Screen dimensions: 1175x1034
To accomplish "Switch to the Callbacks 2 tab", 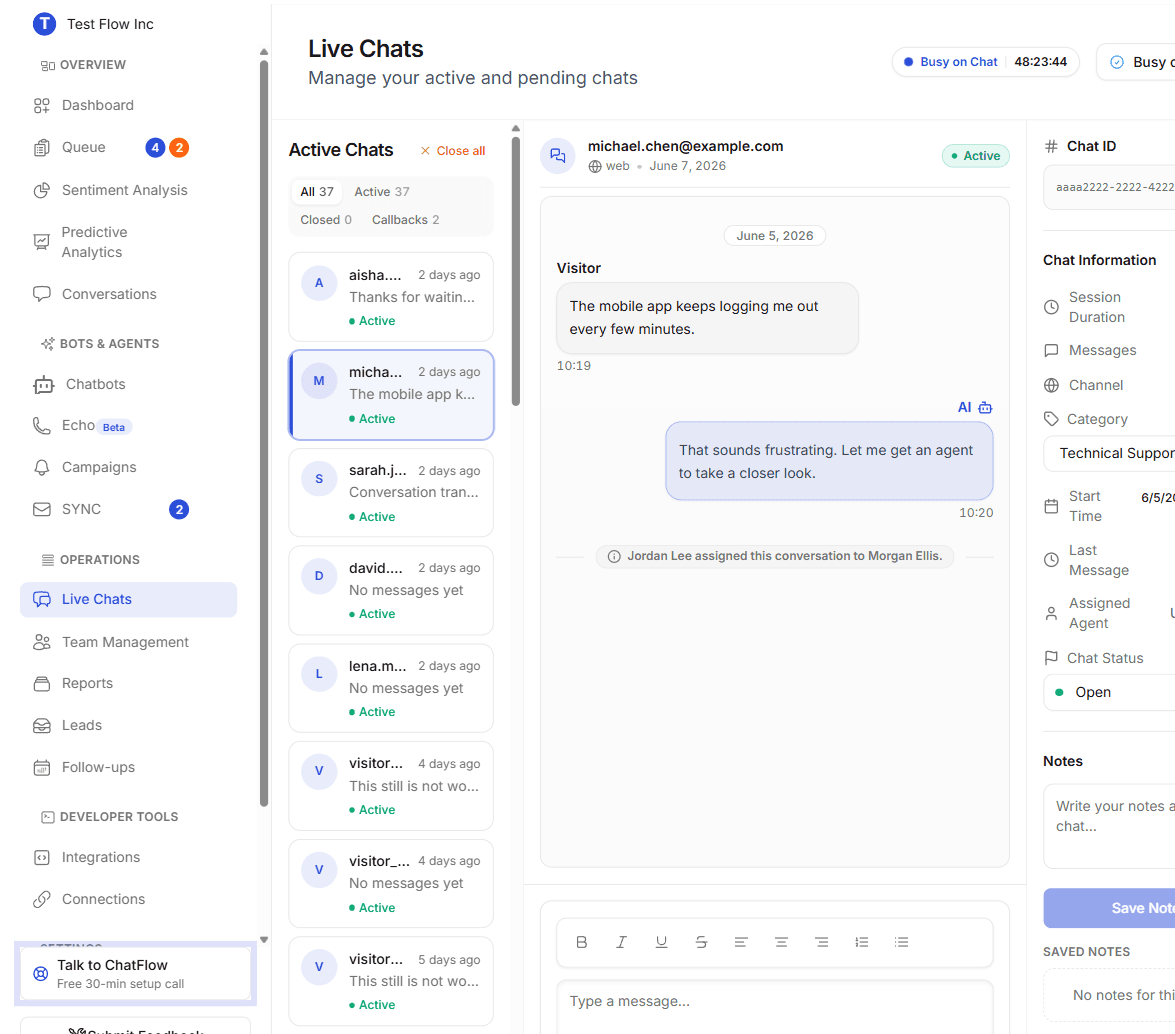I will click(405, 220).
